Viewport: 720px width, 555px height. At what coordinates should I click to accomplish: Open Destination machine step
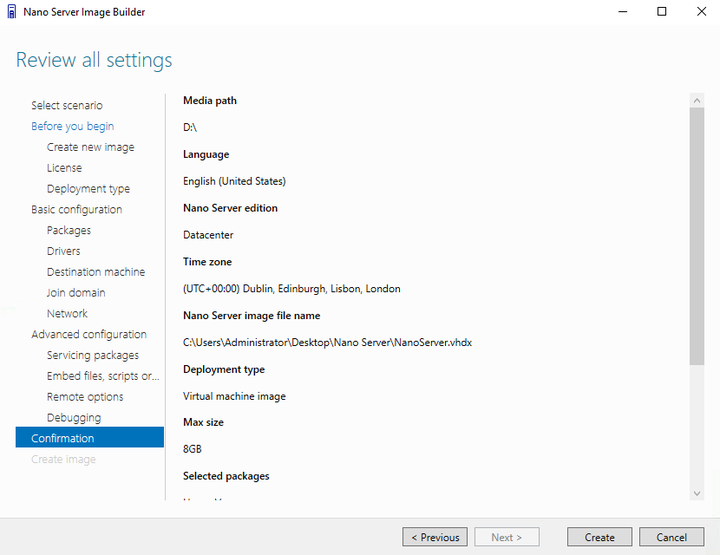(x=96, y=272)
